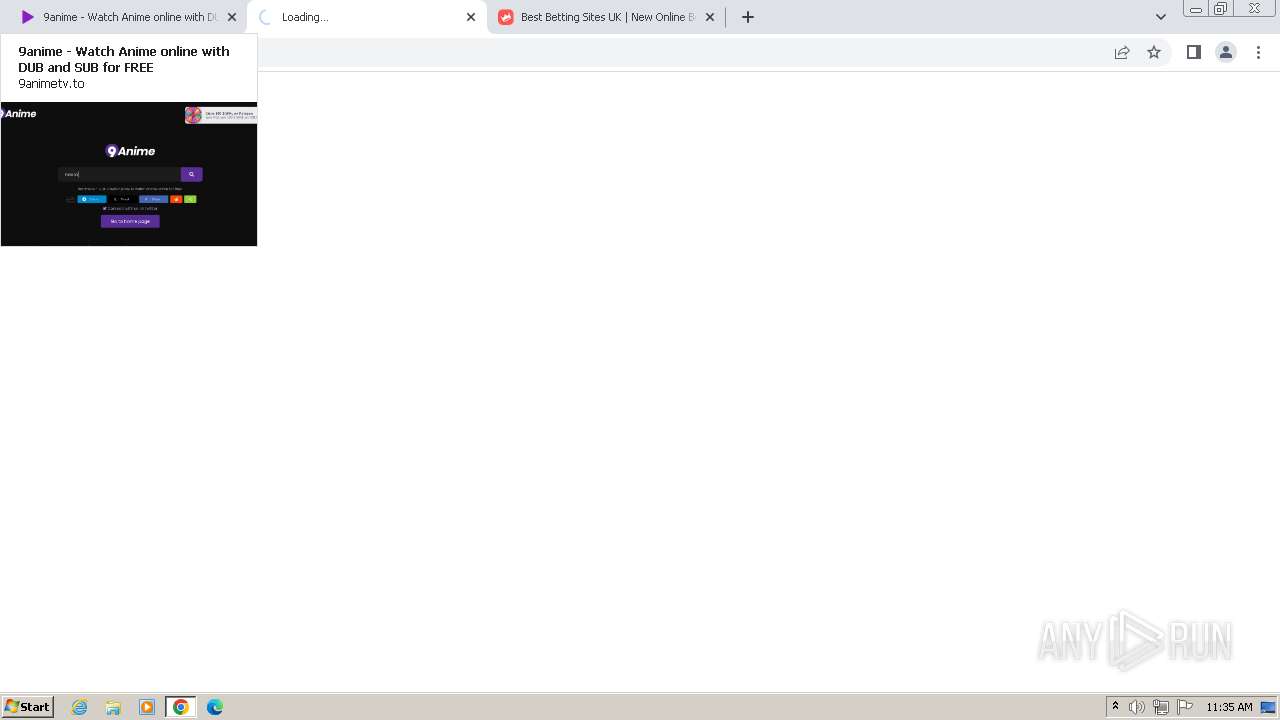The image size is (1280, 720).
Task: Click the 9animetv.to URL in tab preview
Action: point(52,84)
